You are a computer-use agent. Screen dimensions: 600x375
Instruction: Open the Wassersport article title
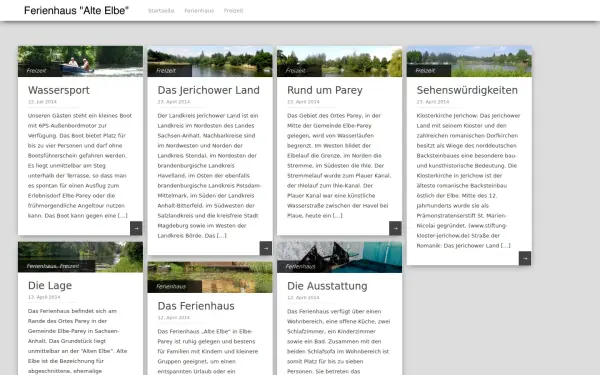[59, 90]
